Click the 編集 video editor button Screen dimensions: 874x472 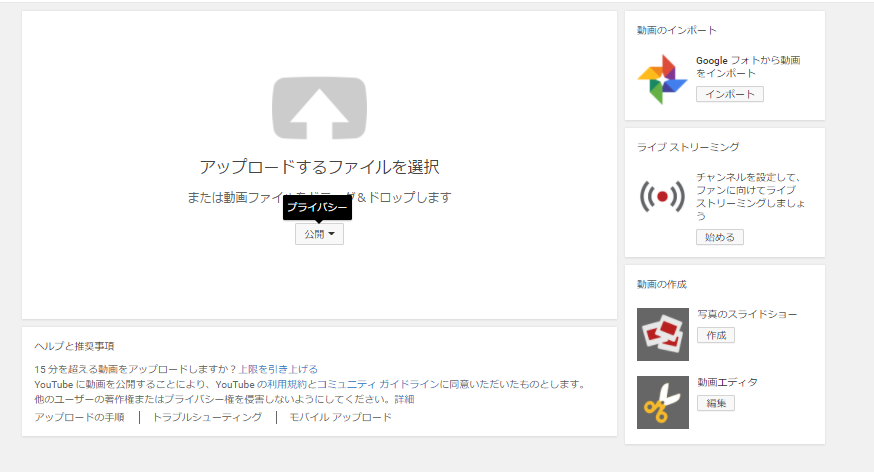coord(716,403)
